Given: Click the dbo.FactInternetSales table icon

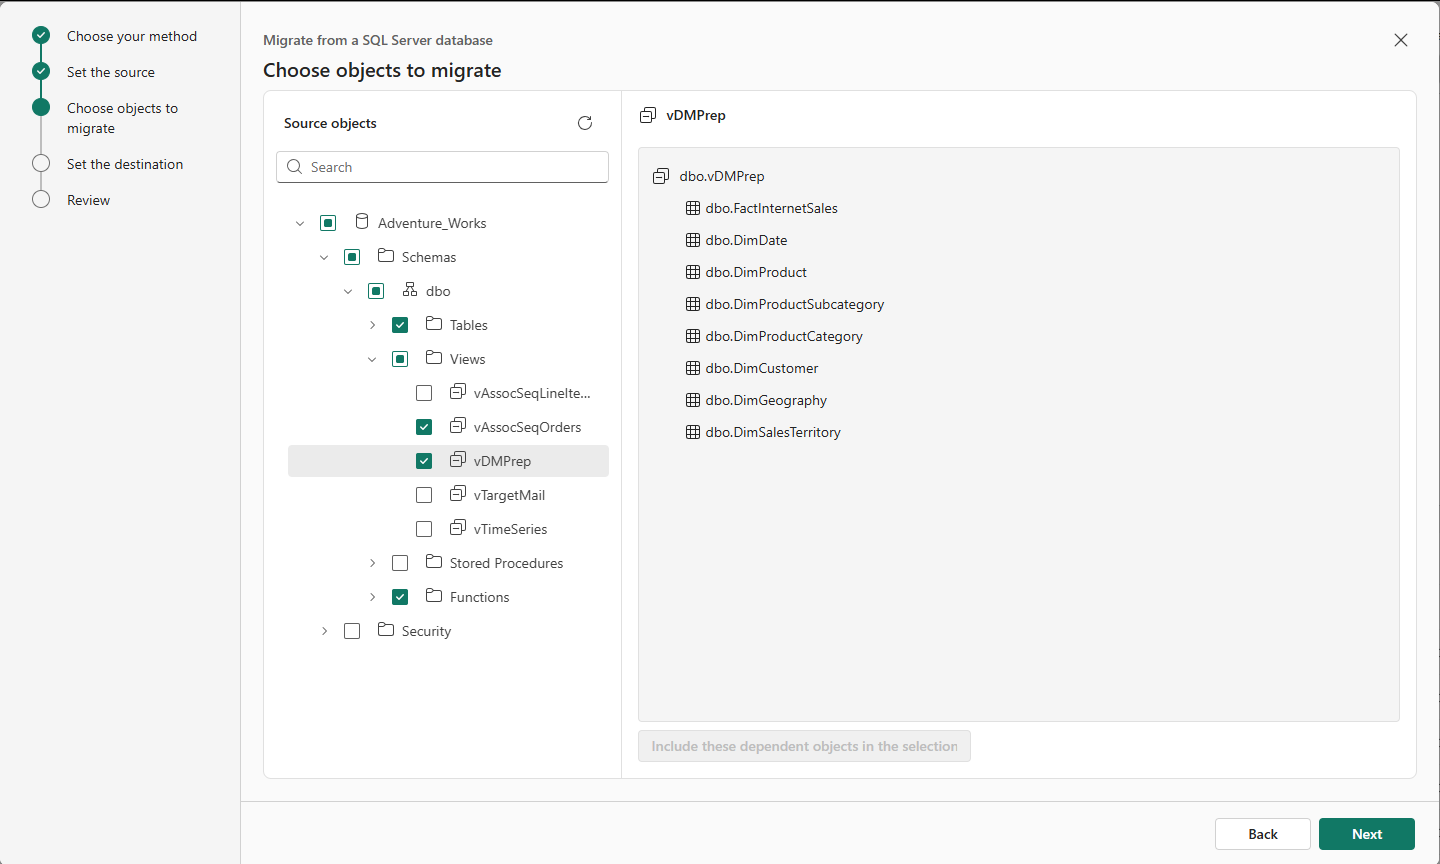Looking at the screenshot, I should pos(693,208).
